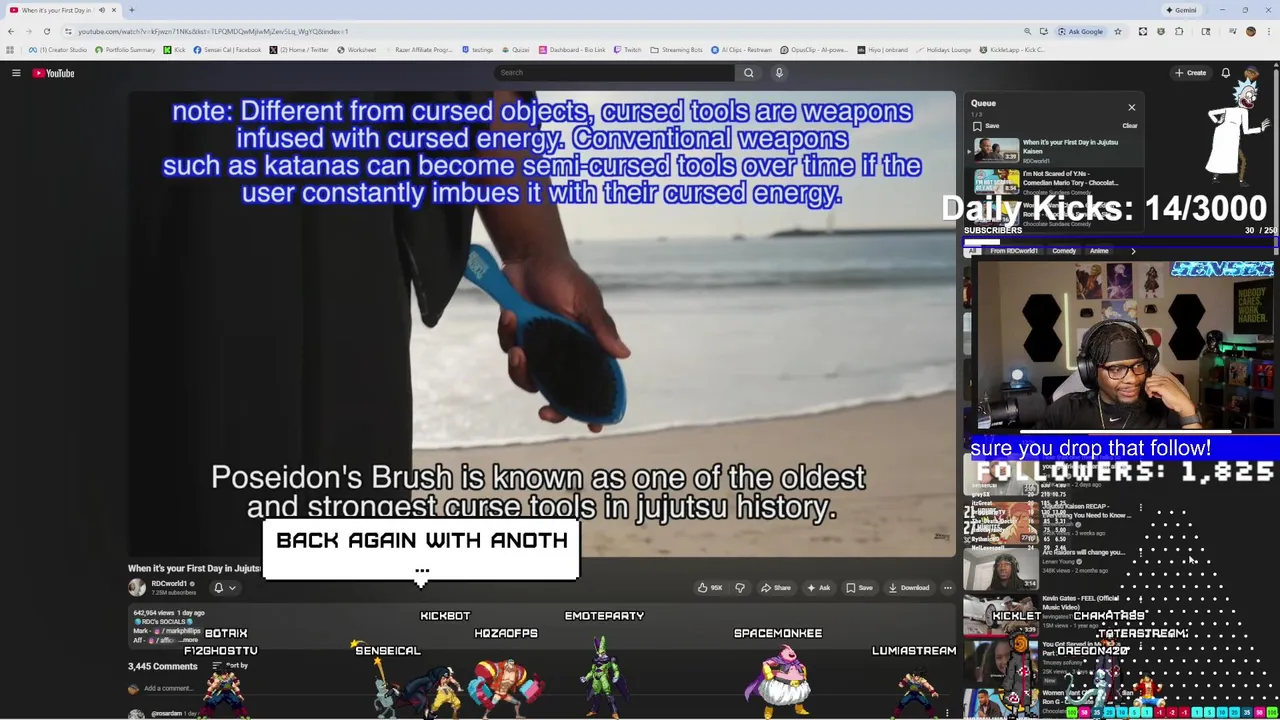
Task: Open a new browser tab with the plus
Action: 131,10
